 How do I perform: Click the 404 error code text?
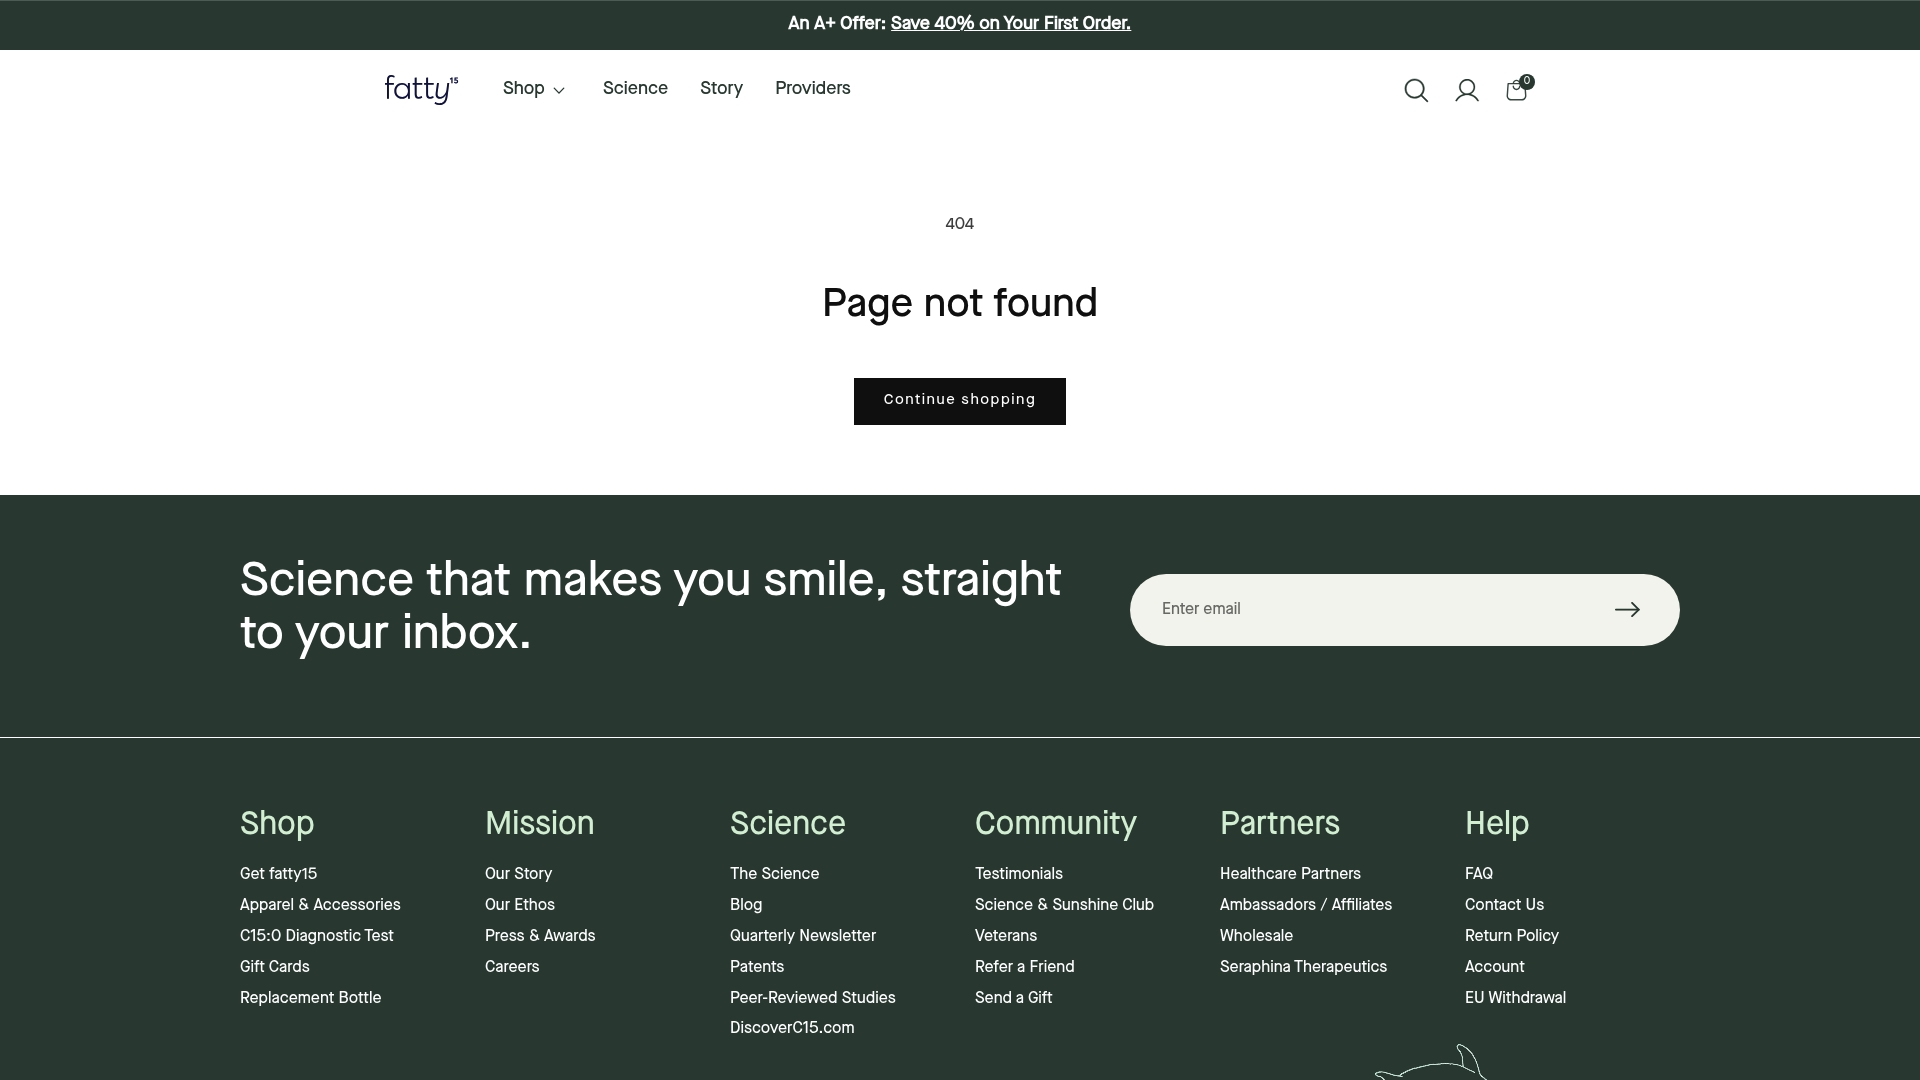click(960, 224)
